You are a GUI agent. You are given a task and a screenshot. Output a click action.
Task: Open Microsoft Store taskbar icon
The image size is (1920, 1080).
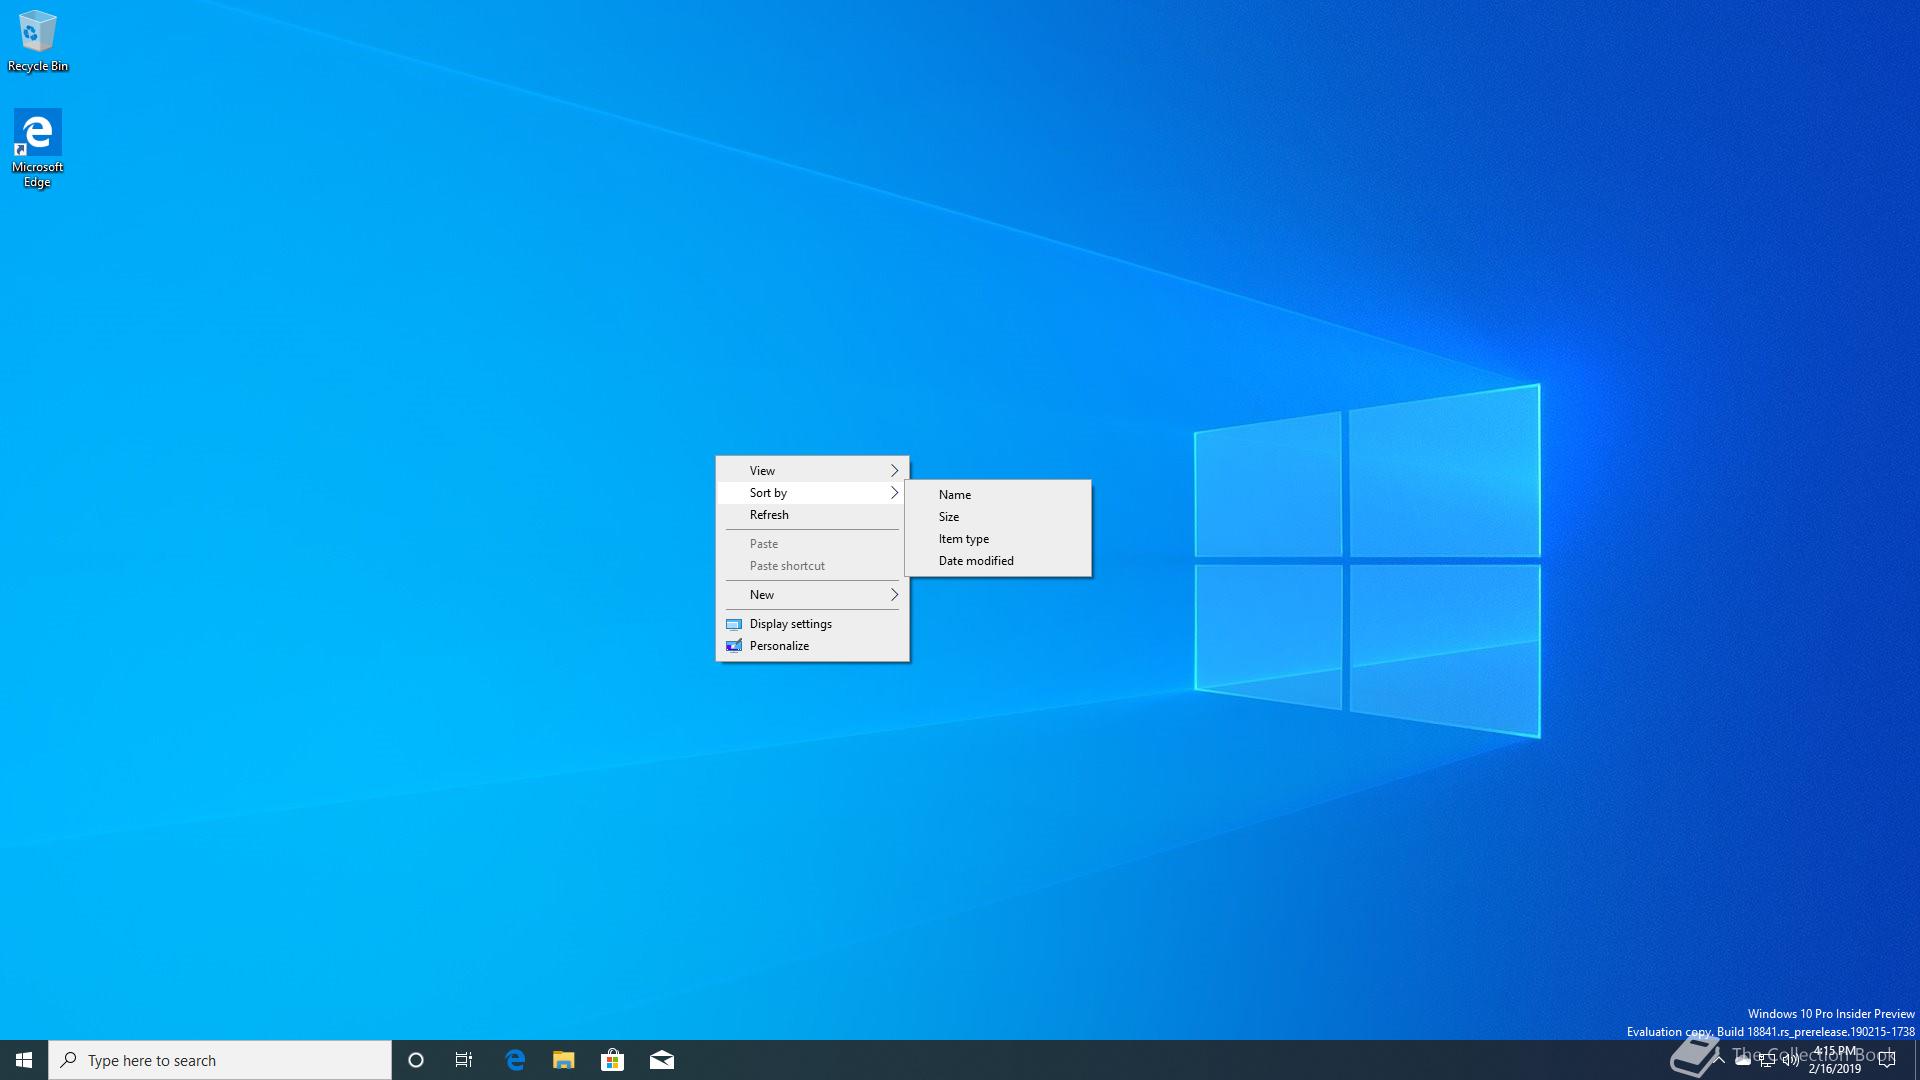611,1059
